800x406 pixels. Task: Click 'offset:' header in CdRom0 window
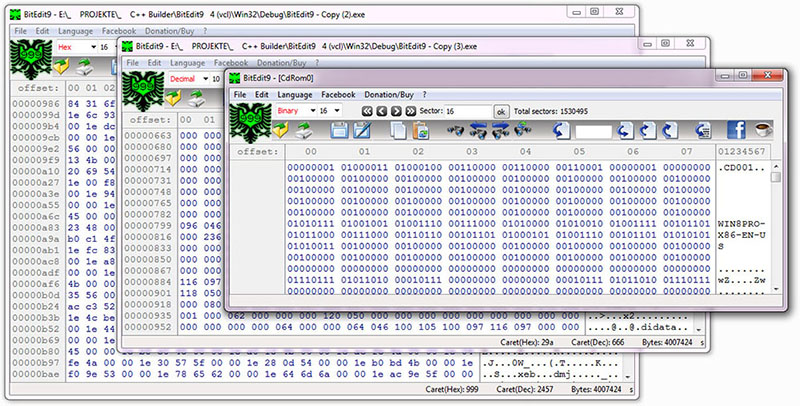[258, 151]
